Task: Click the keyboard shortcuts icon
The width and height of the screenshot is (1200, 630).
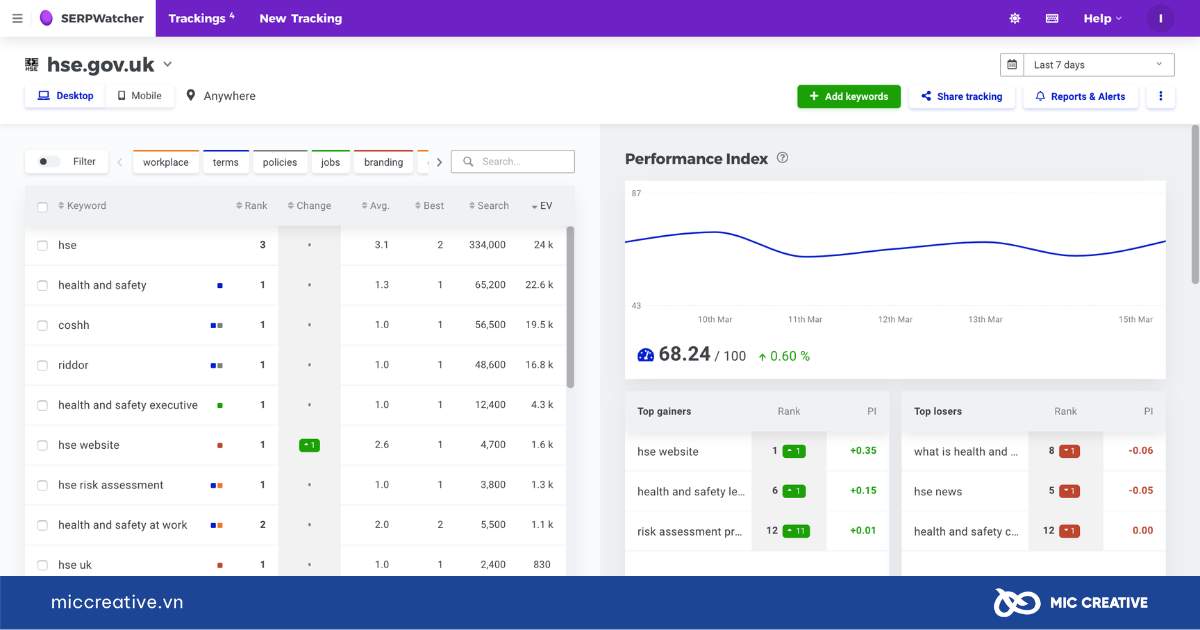Action: pyautogui.click(x=1052, y=18)
